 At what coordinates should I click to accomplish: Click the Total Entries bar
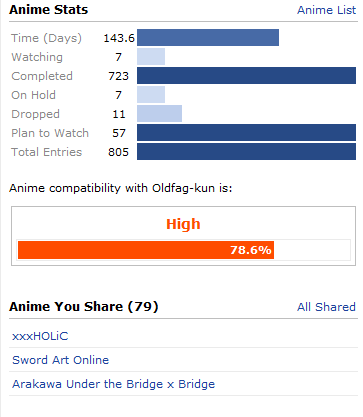point(246,152)
